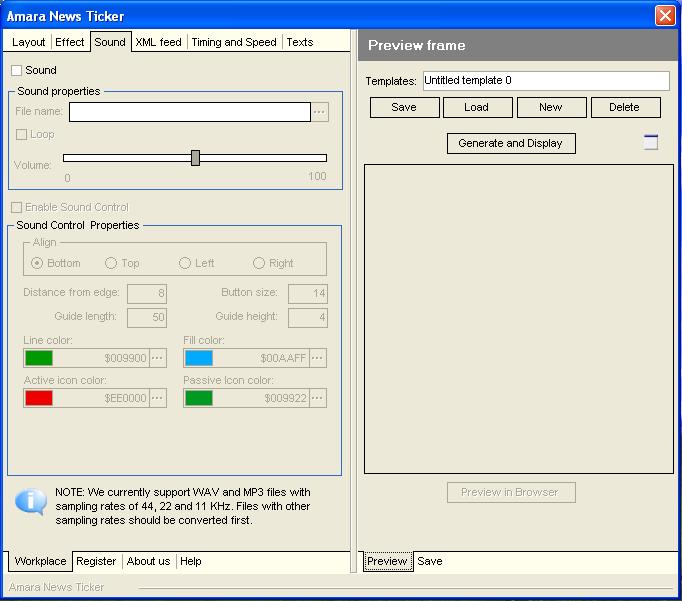Close the Amara News Ticker window

pyautogui.click(x=665, y=16)
